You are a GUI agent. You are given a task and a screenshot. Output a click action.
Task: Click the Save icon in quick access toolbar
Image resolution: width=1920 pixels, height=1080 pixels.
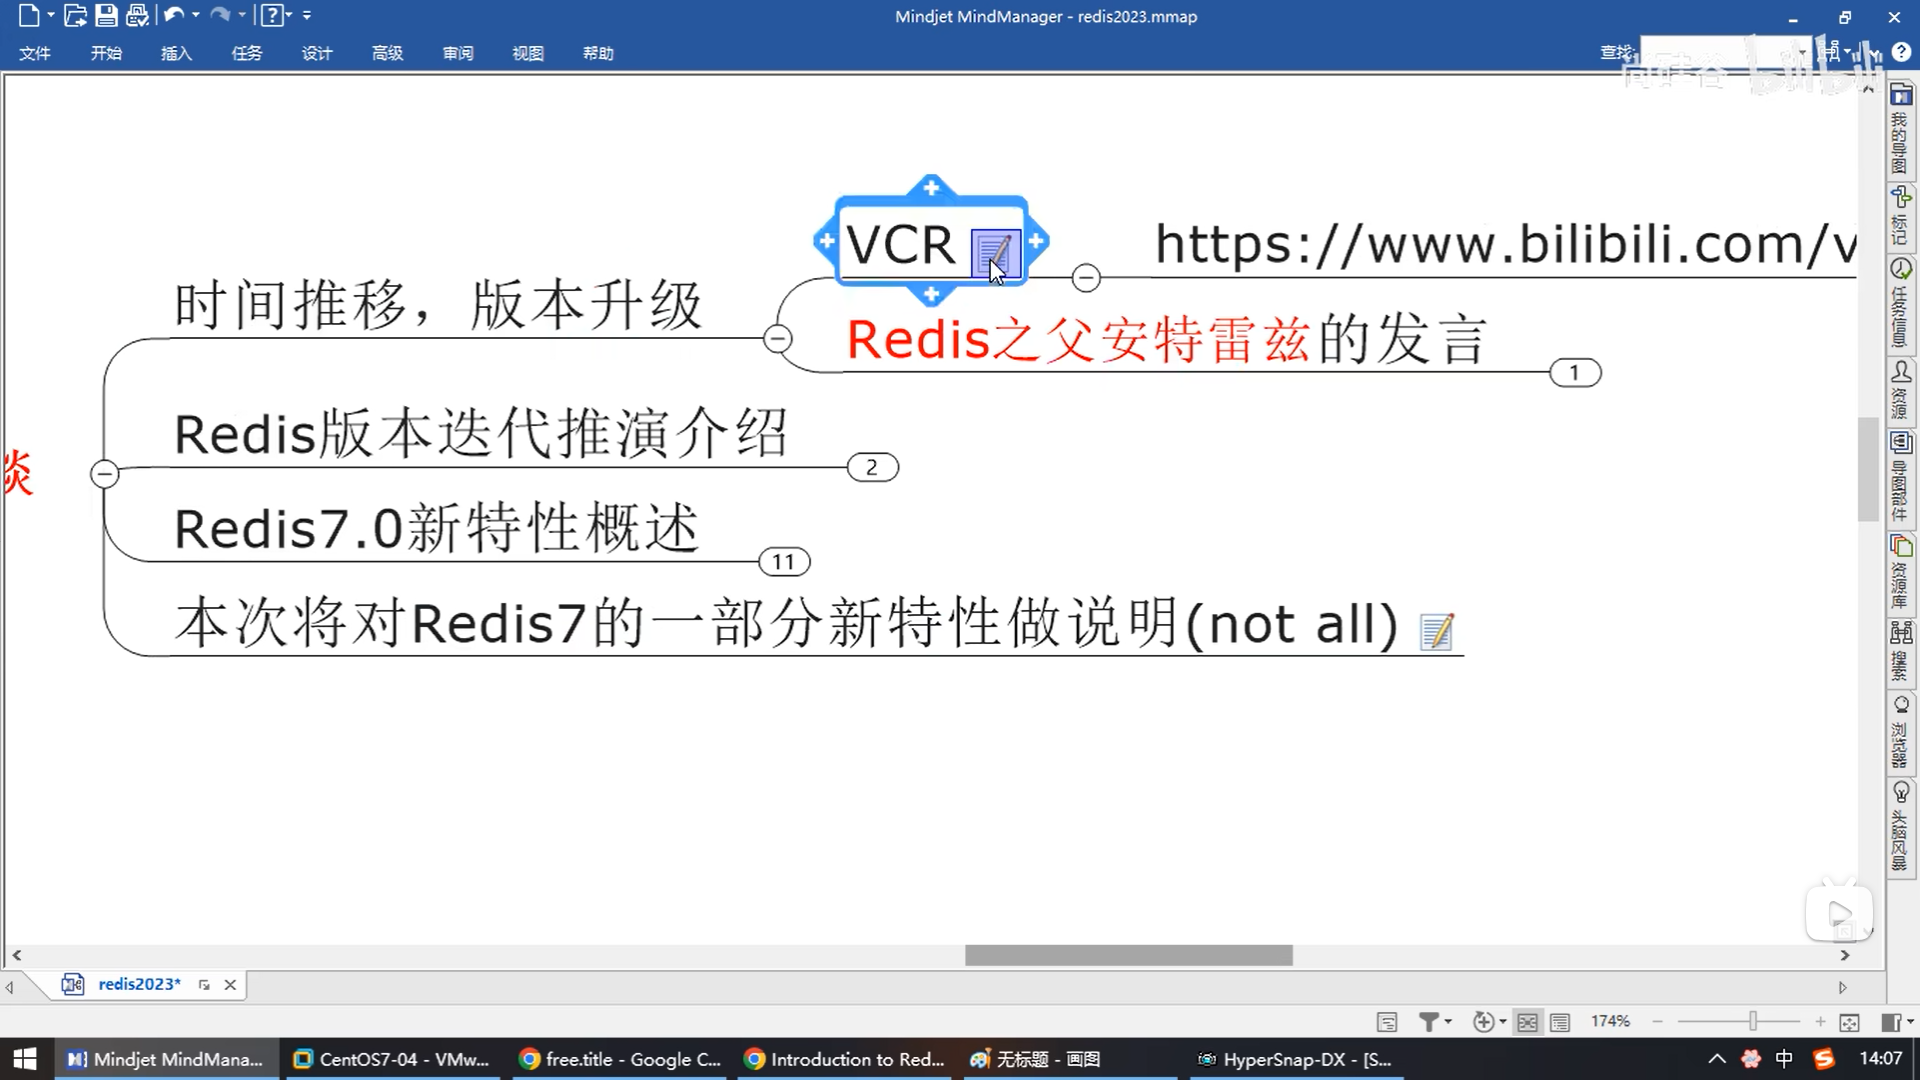(x=106, y=15)
